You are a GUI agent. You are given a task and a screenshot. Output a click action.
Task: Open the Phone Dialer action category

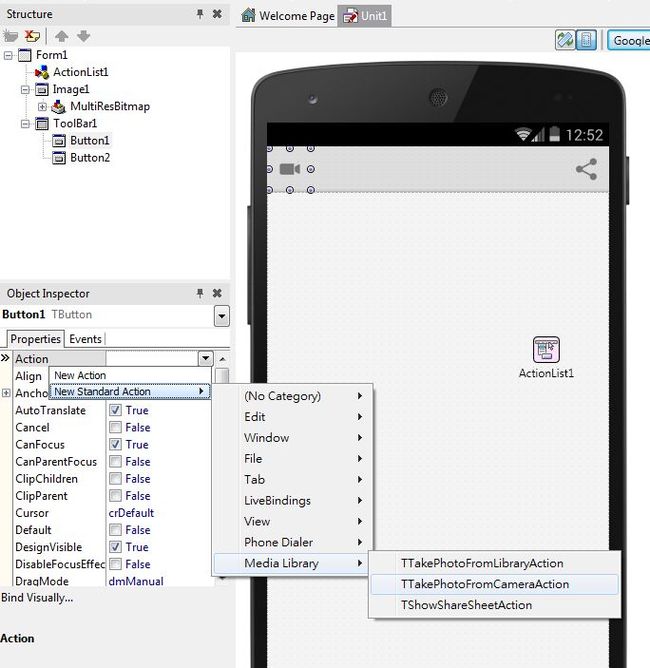(x=292, y=542)
